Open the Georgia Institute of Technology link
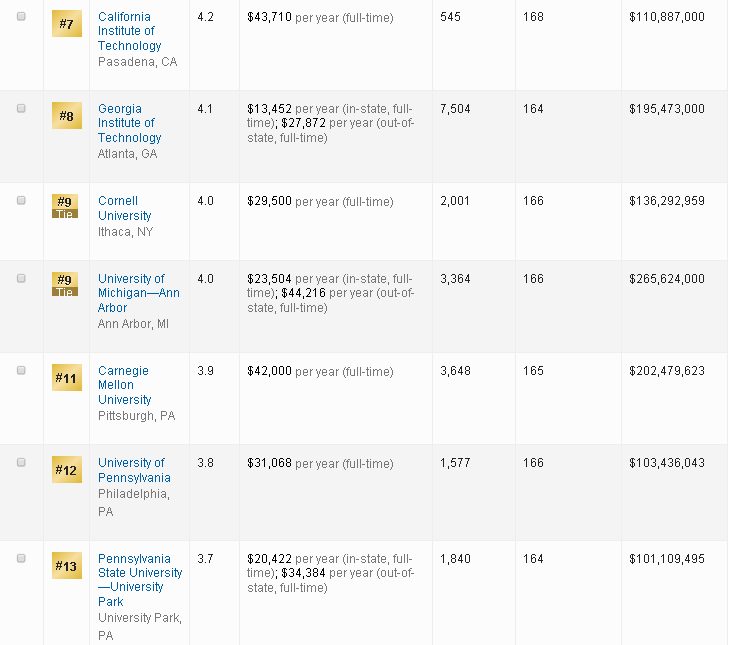The width and height of the screenshot is (730, 645). pyautogui.click(x=129, y=123)
